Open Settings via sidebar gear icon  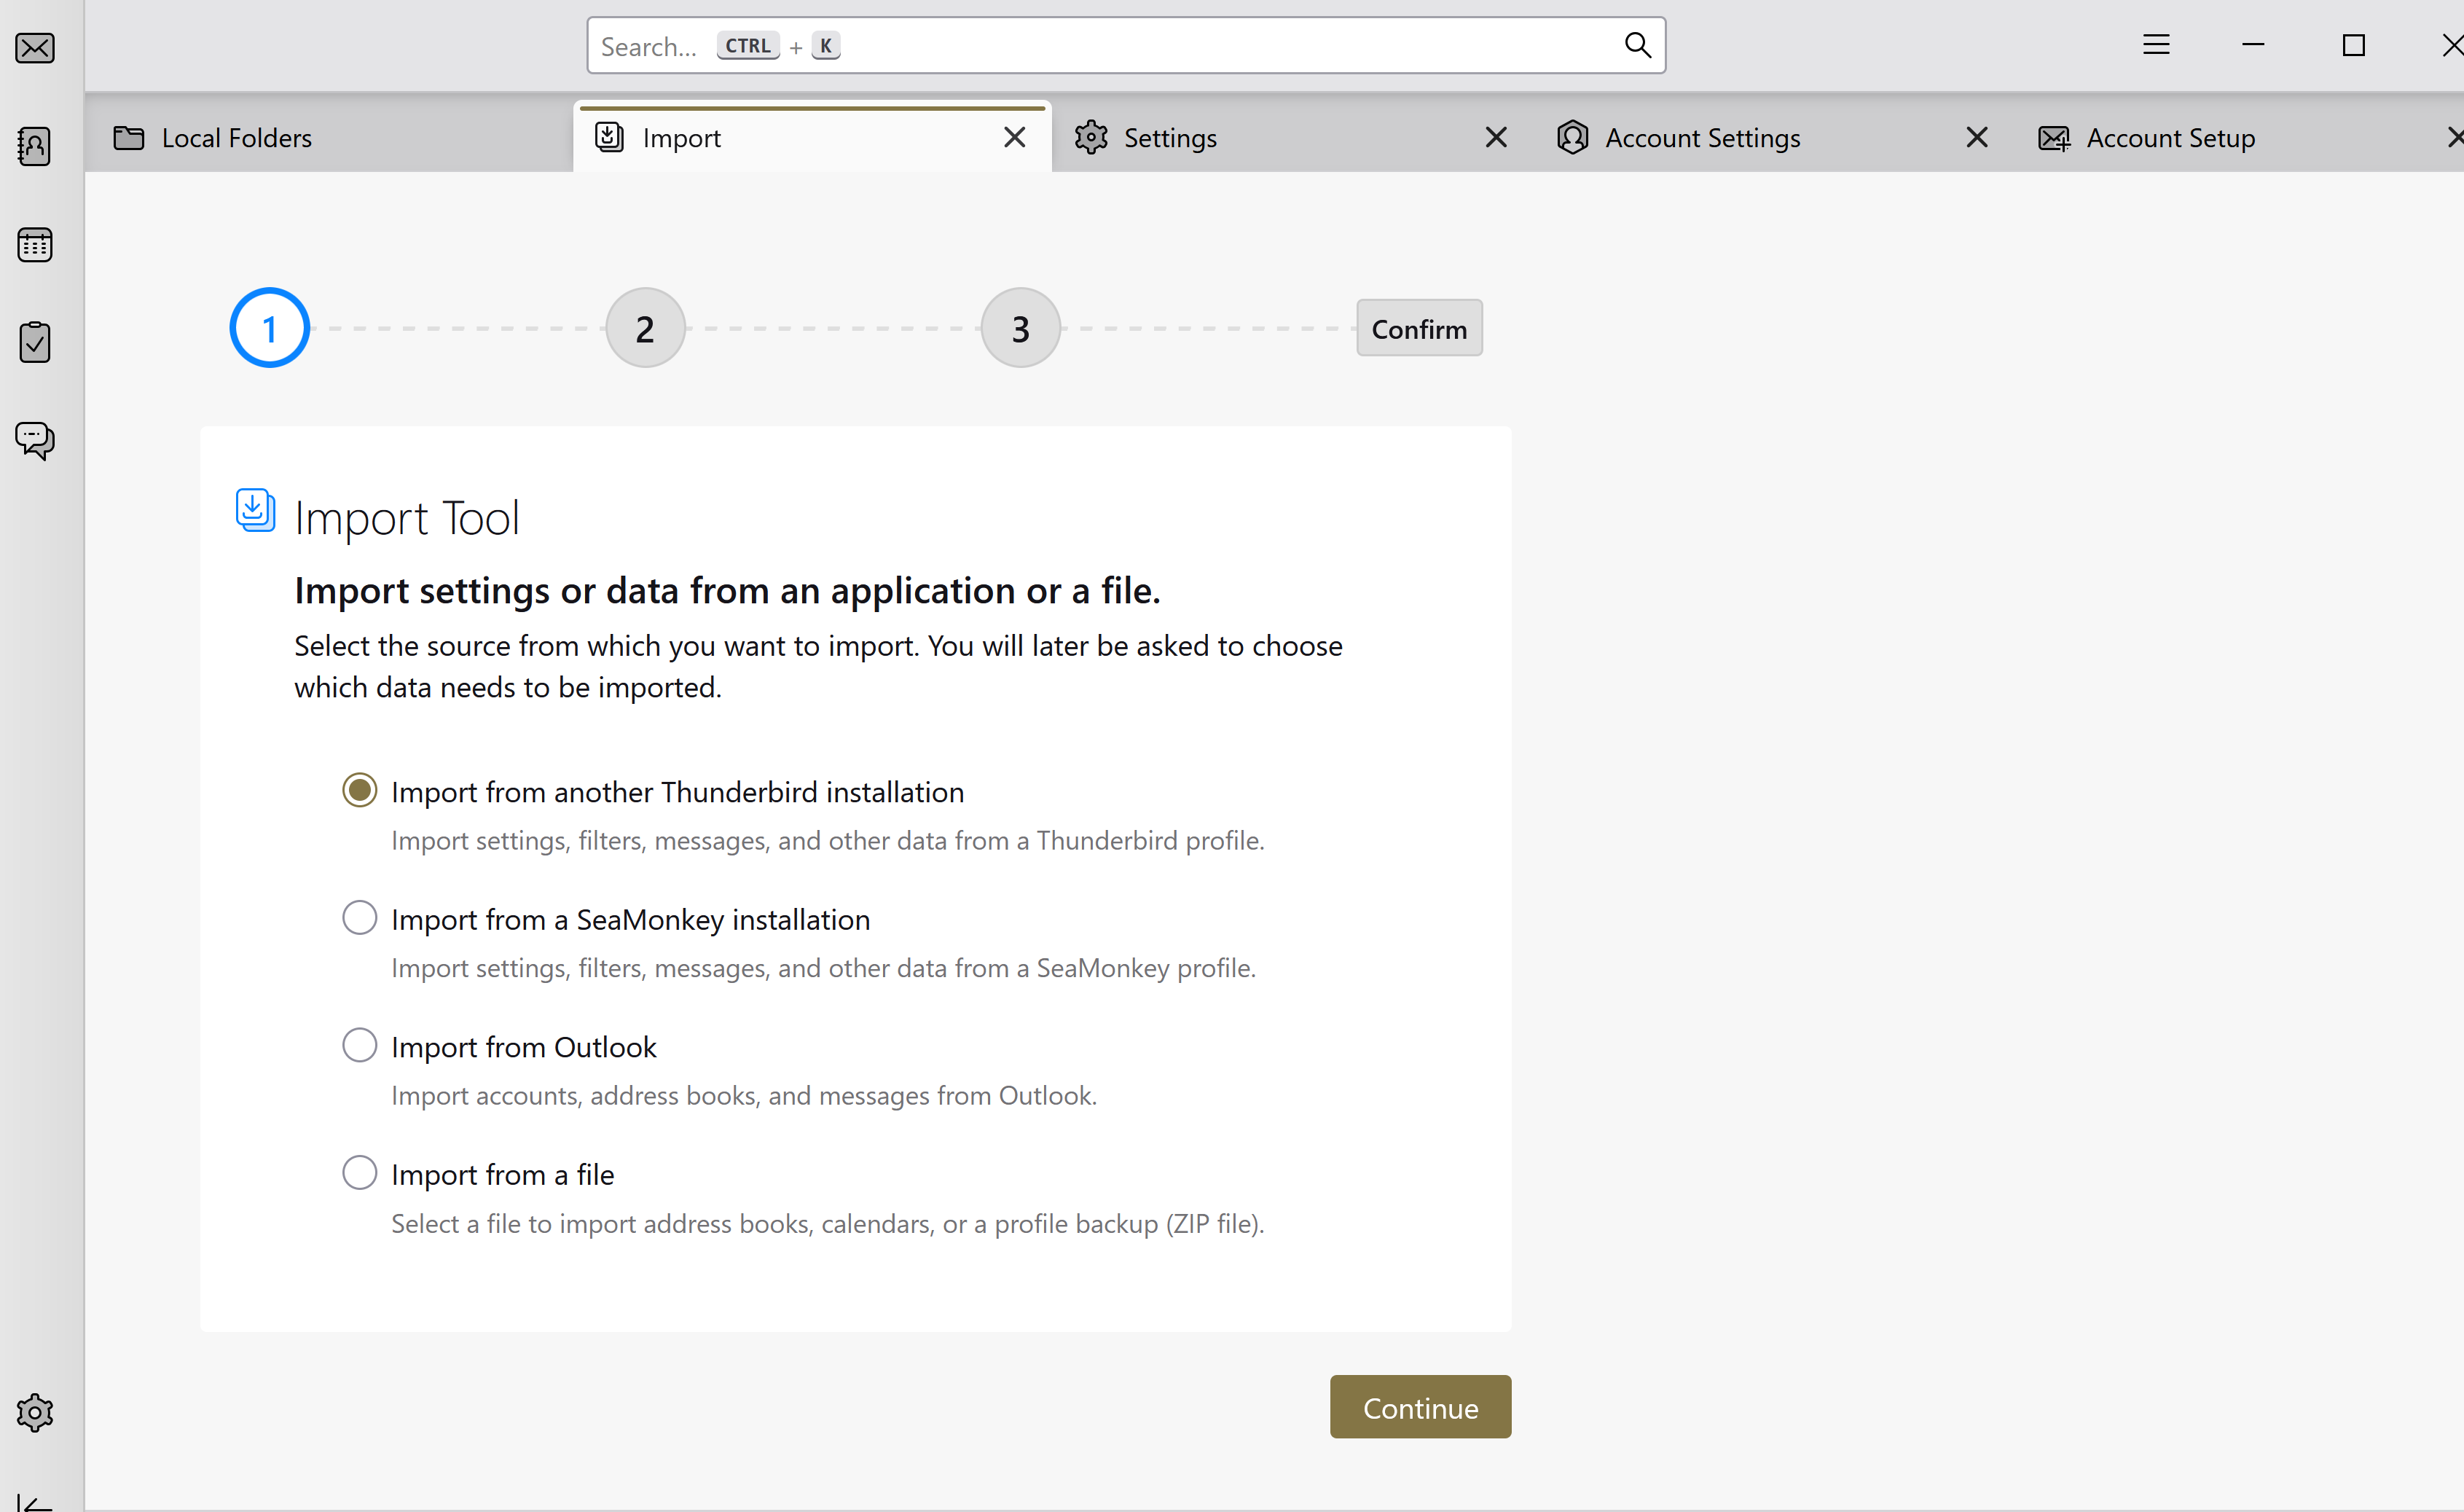(x=35, y=1413)
